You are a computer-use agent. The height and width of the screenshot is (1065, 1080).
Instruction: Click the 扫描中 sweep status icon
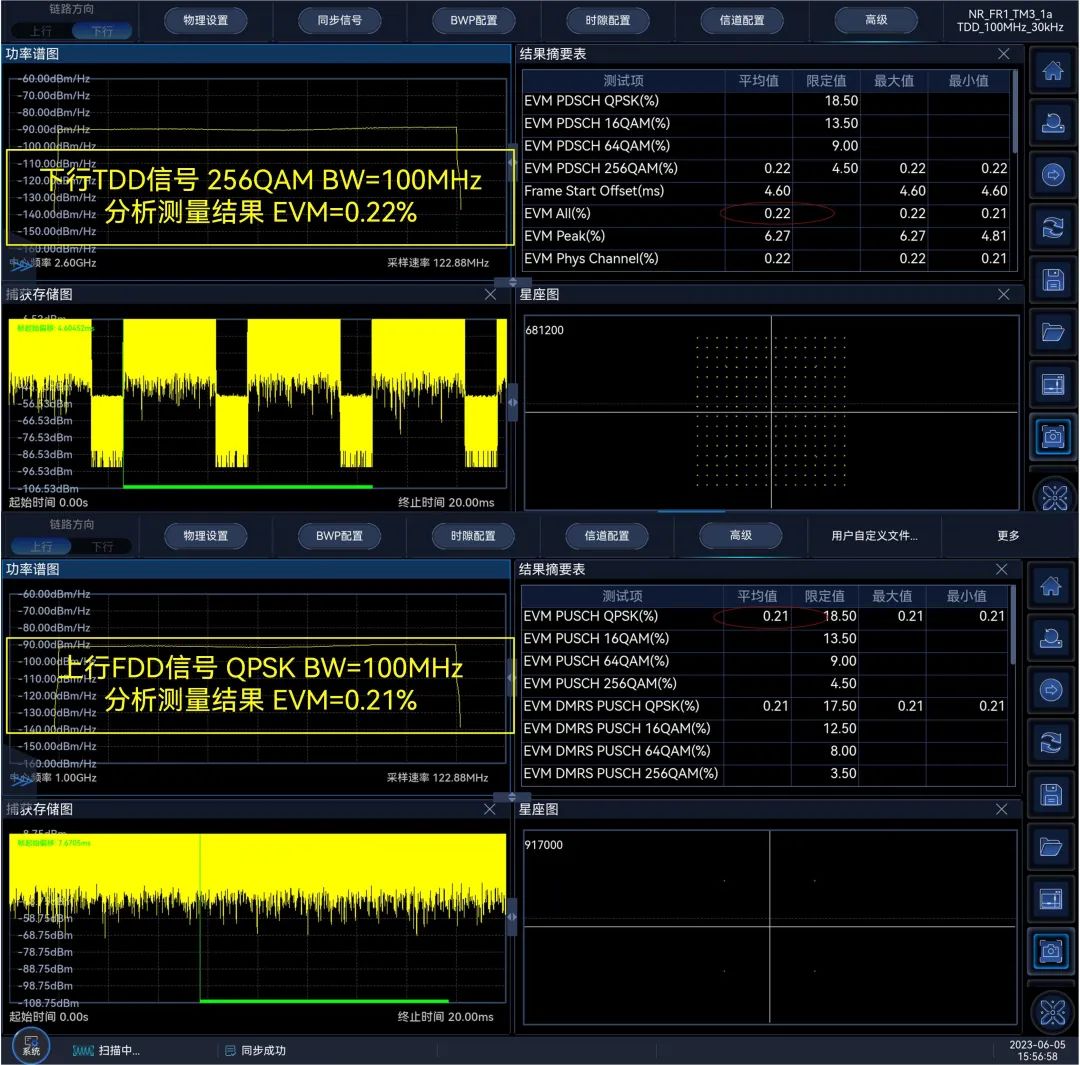tap(83, 1051)
